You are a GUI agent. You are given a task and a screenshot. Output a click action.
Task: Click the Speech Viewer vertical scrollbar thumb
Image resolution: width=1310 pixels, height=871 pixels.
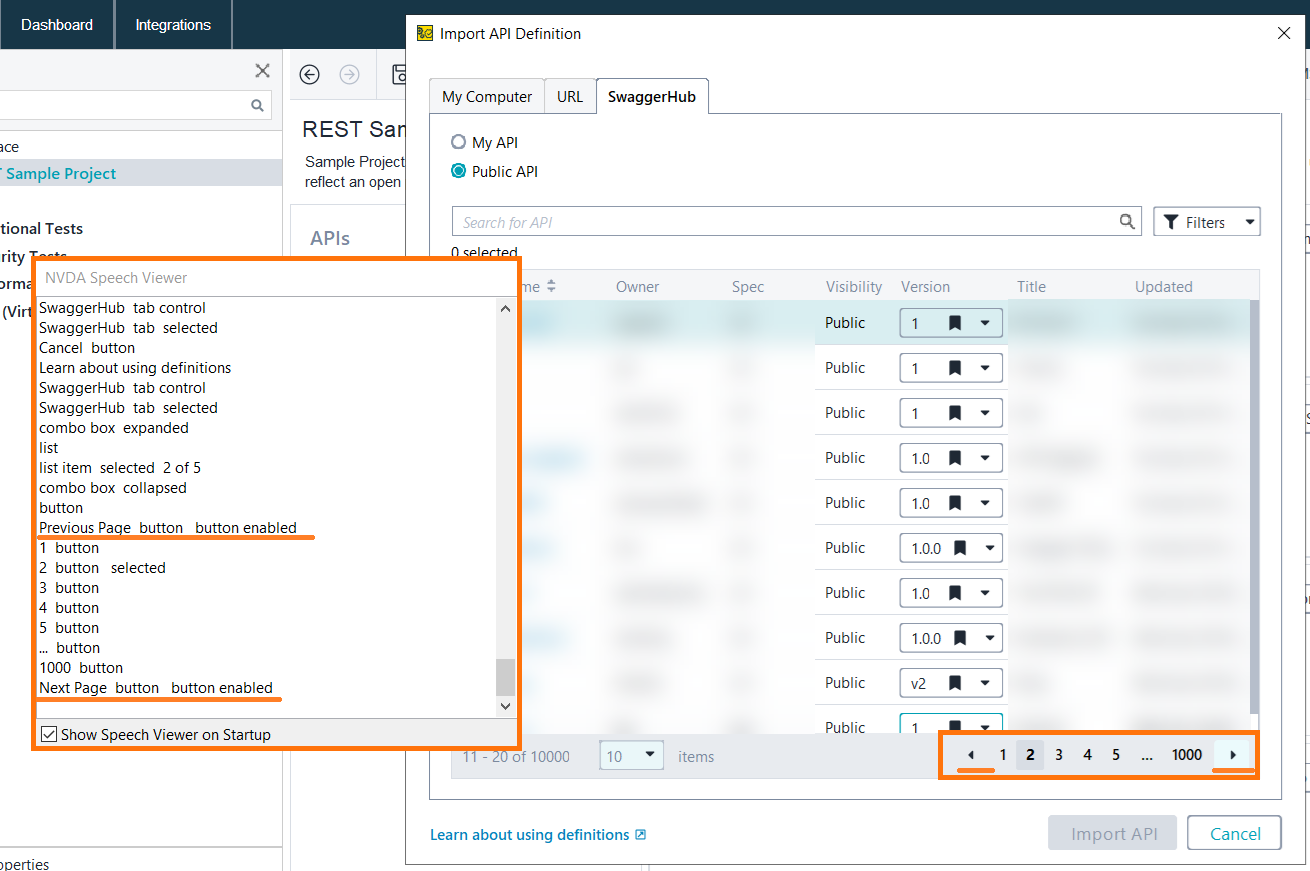(505, 676)
